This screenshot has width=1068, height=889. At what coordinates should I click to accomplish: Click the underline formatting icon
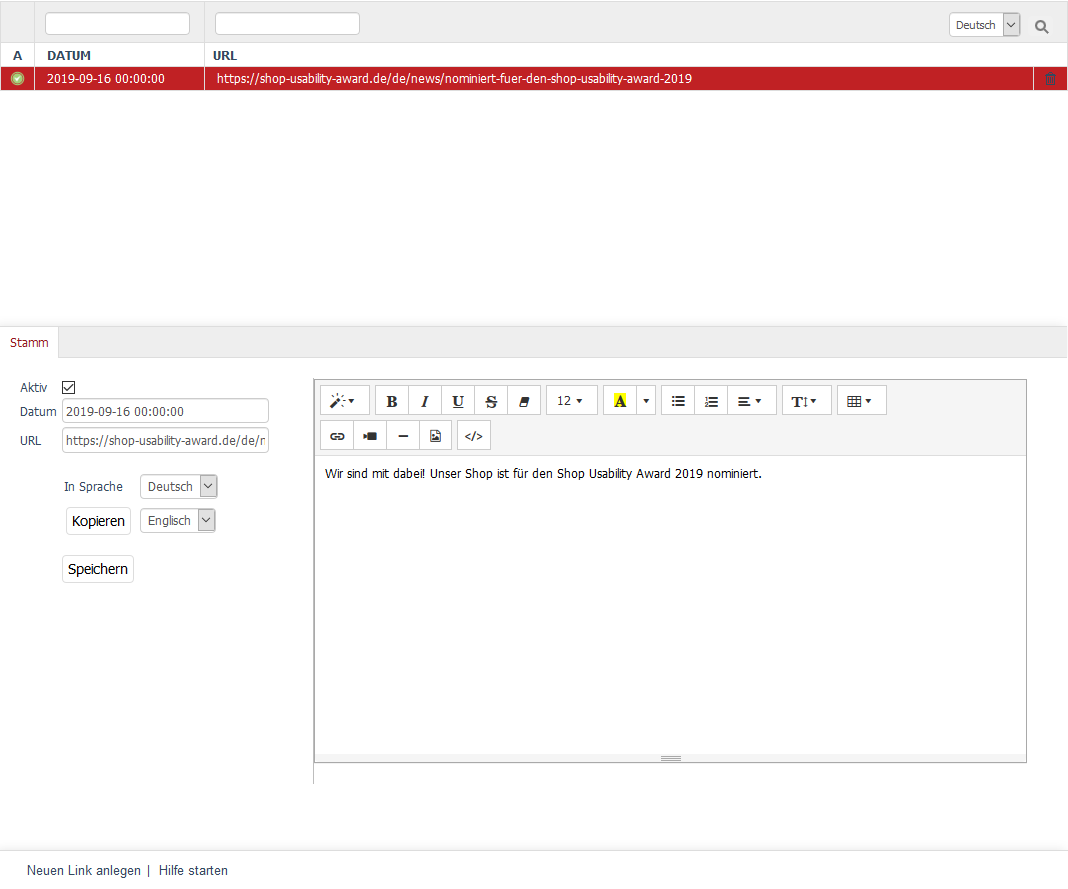tap(458, 401)
